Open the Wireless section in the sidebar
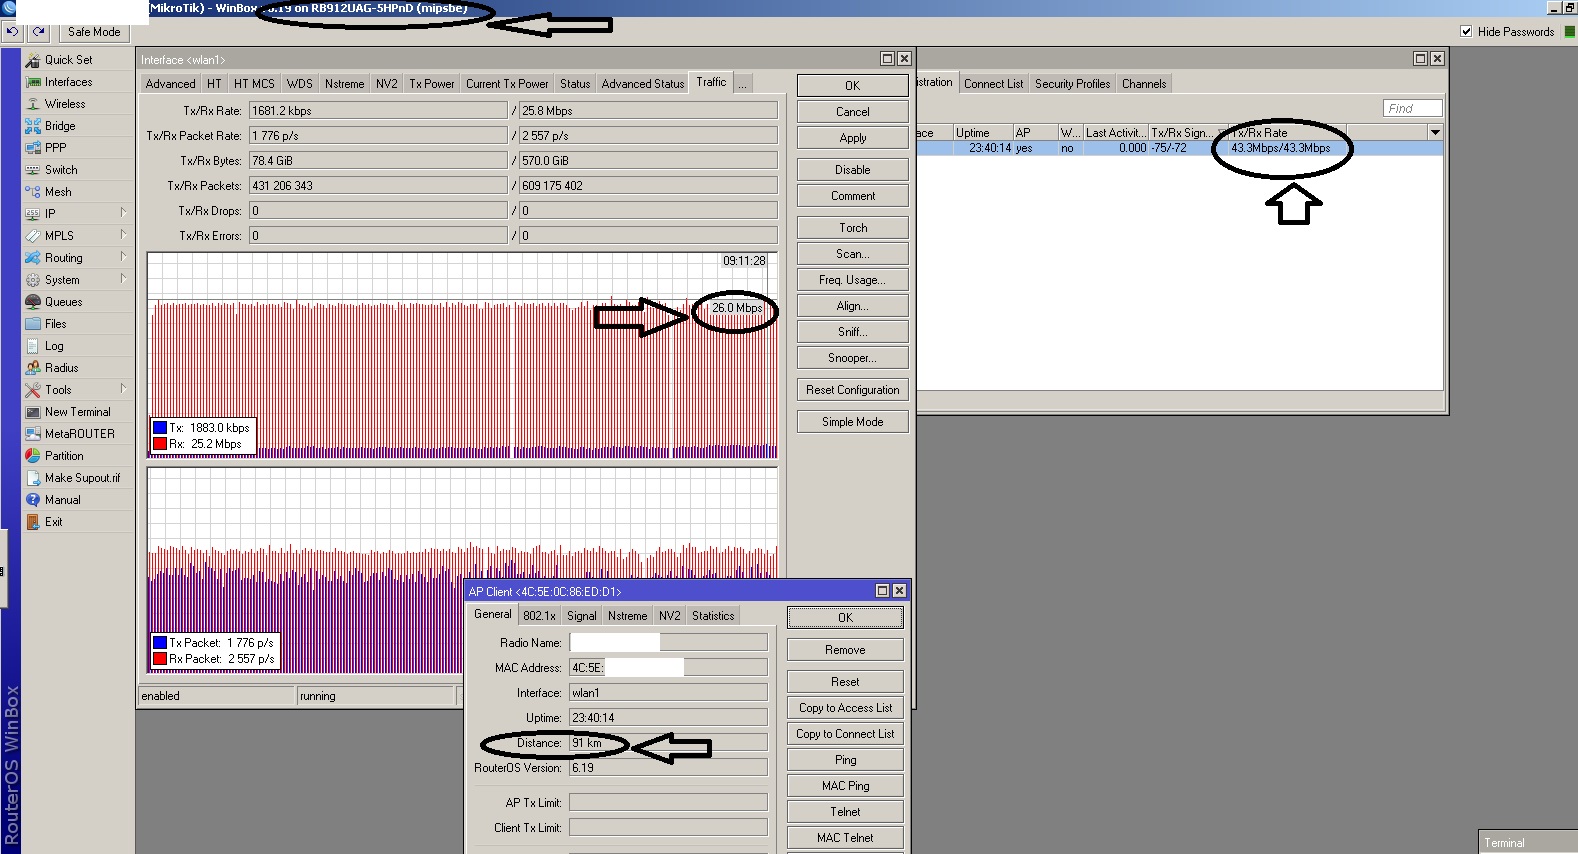 (65, 104)
